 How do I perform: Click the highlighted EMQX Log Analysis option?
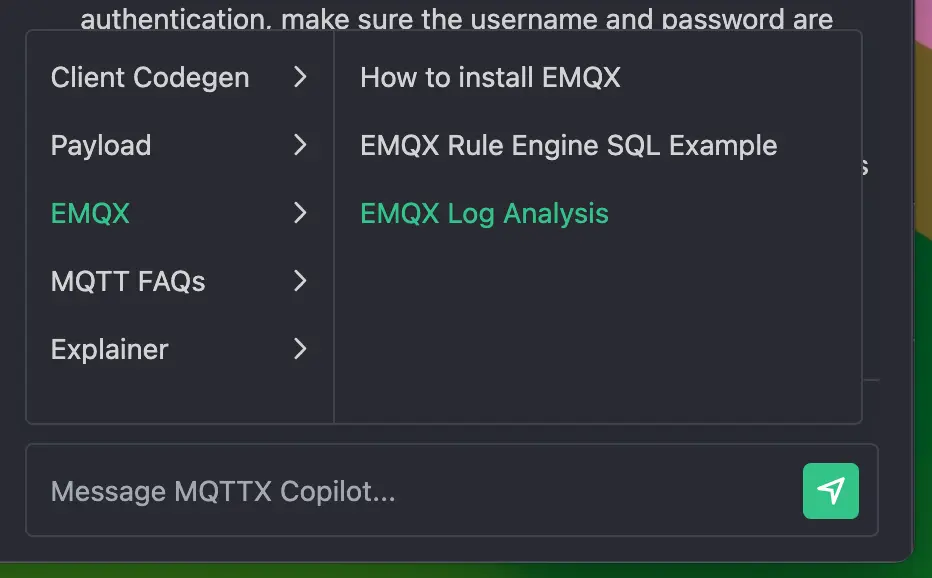pyautogui.click(x=484, y=213)
